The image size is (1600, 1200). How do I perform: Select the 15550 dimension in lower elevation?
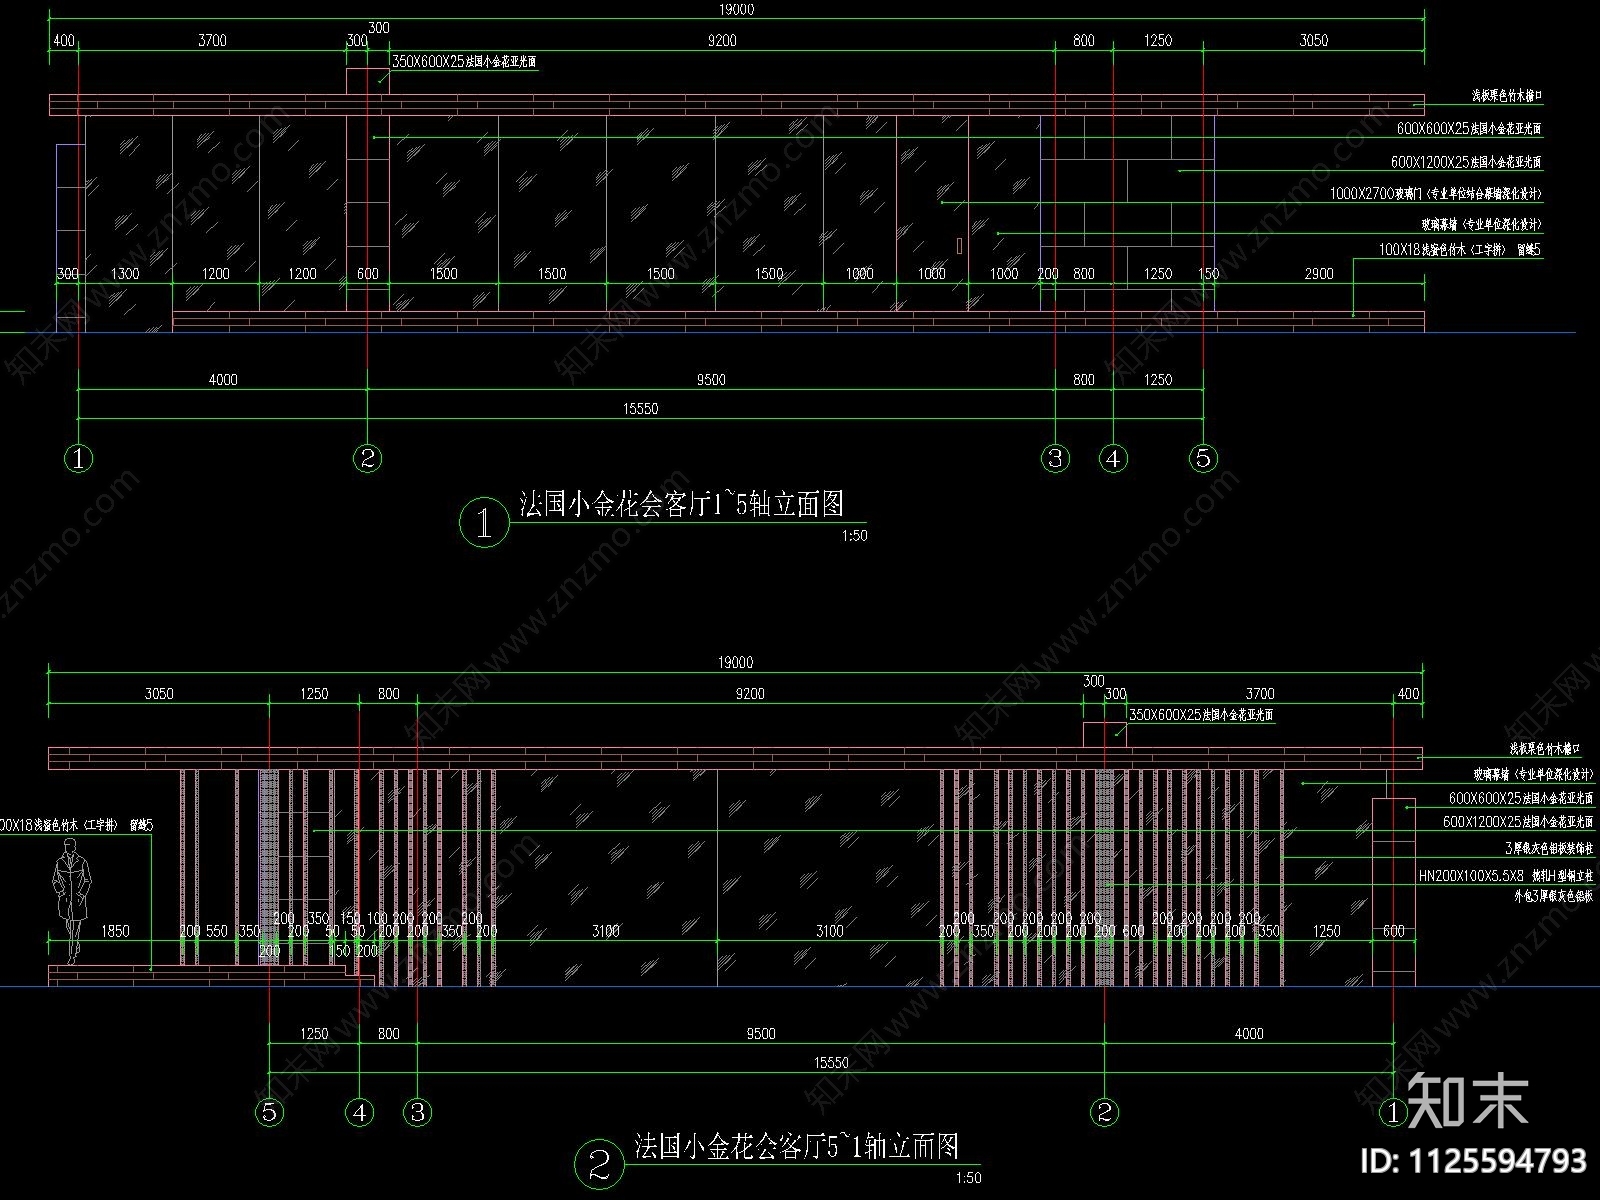click(x=832, y=1063)
